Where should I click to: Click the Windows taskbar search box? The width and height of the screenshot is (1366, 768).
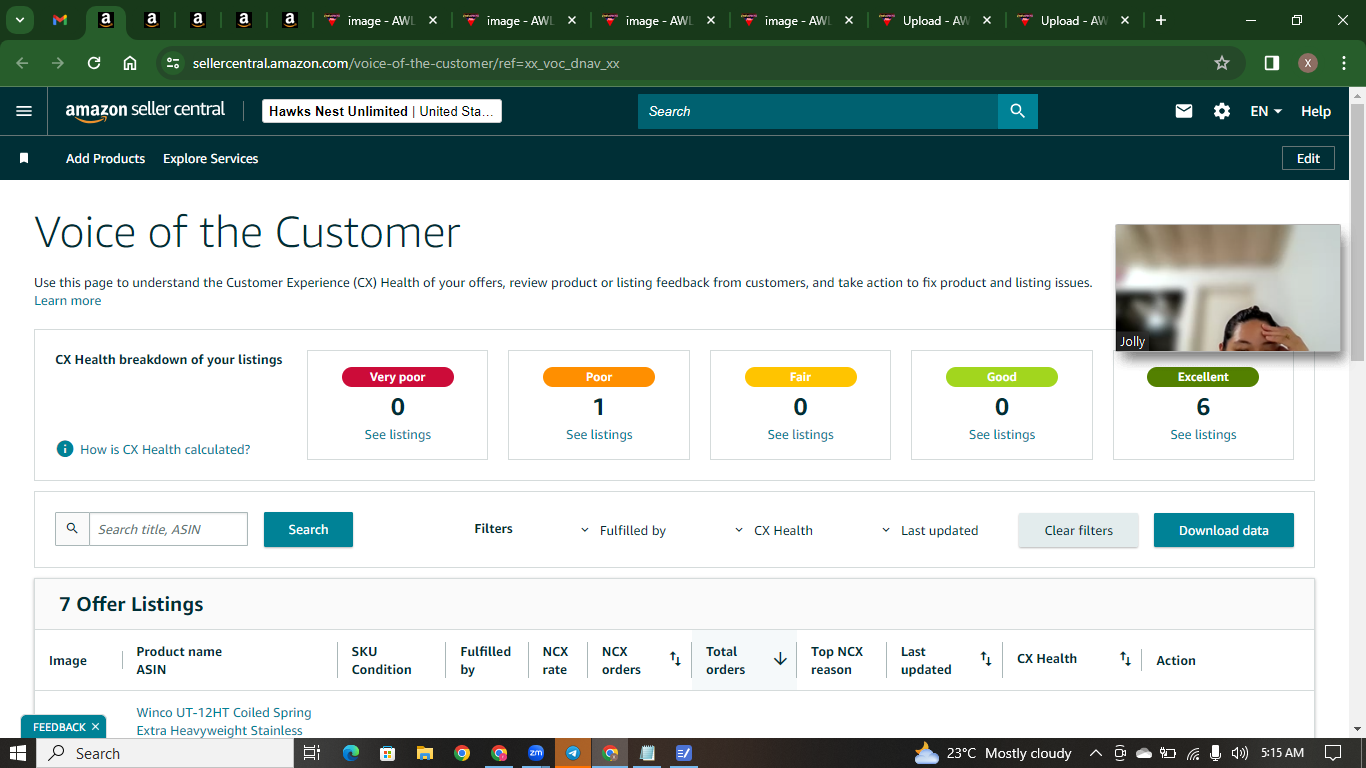165,753
